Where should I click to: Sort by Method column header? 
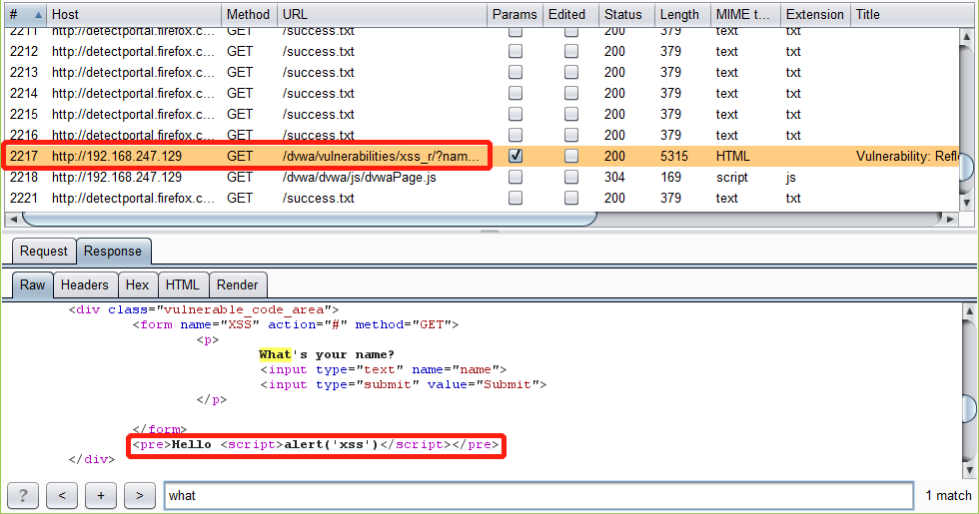pyautogui.click(x=249, y=14)
